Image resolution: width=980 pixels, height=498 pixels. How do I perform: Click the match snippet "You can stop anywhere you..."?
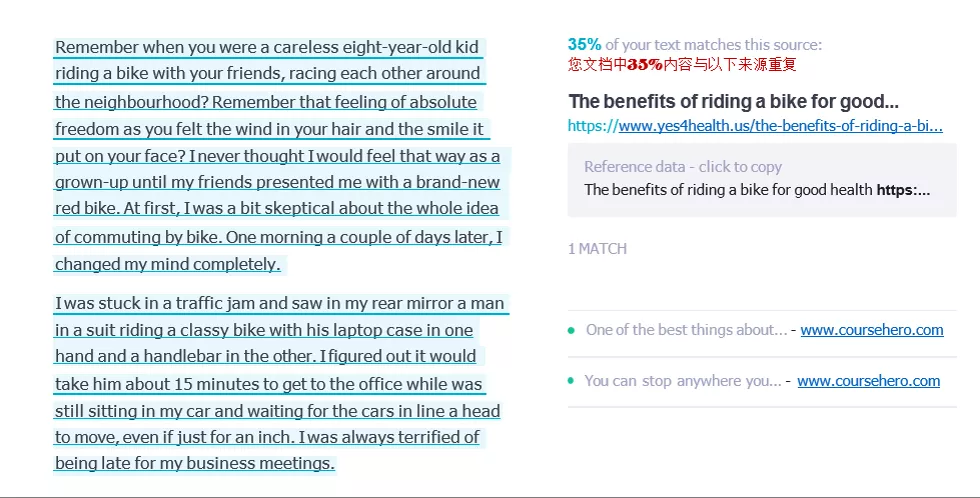coord(683,381)
